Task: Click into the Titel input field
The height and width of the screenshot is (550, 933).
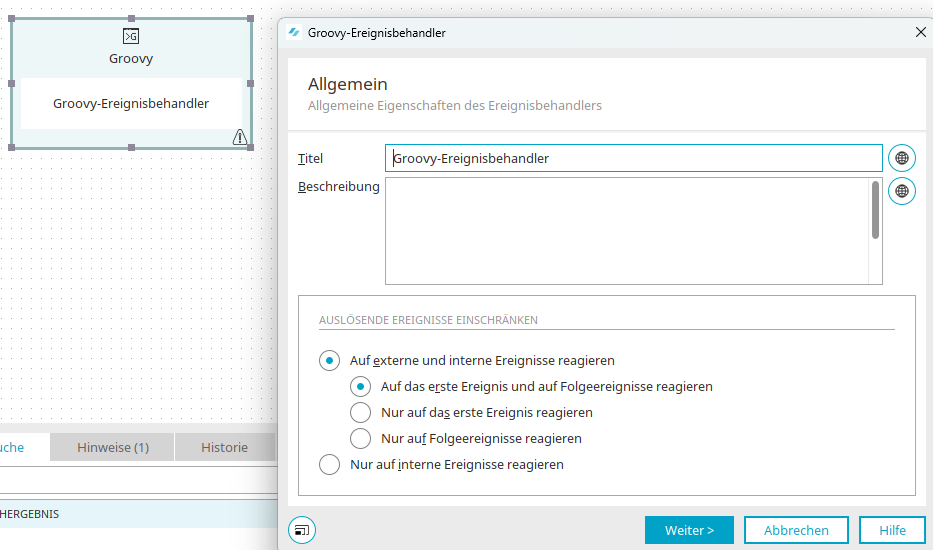Action: click(634, 158)
